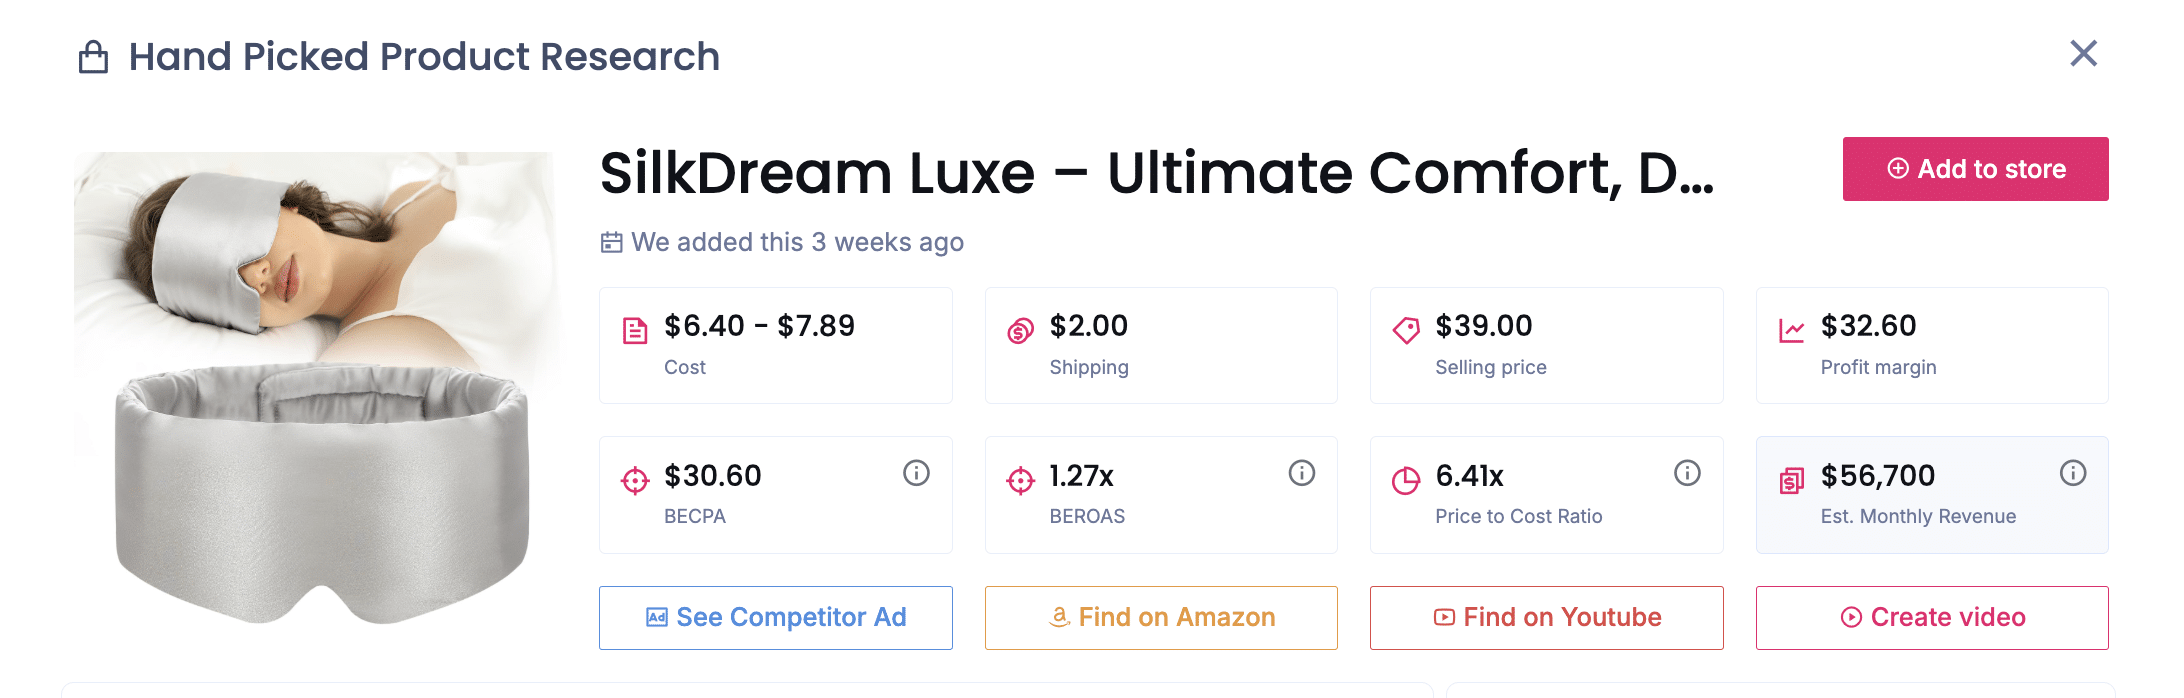Open the BEROAS info tooltip
Image resolution: width=2184 pixels, height=698 pixels.
pyautogui.click(x=1301, y=474)
